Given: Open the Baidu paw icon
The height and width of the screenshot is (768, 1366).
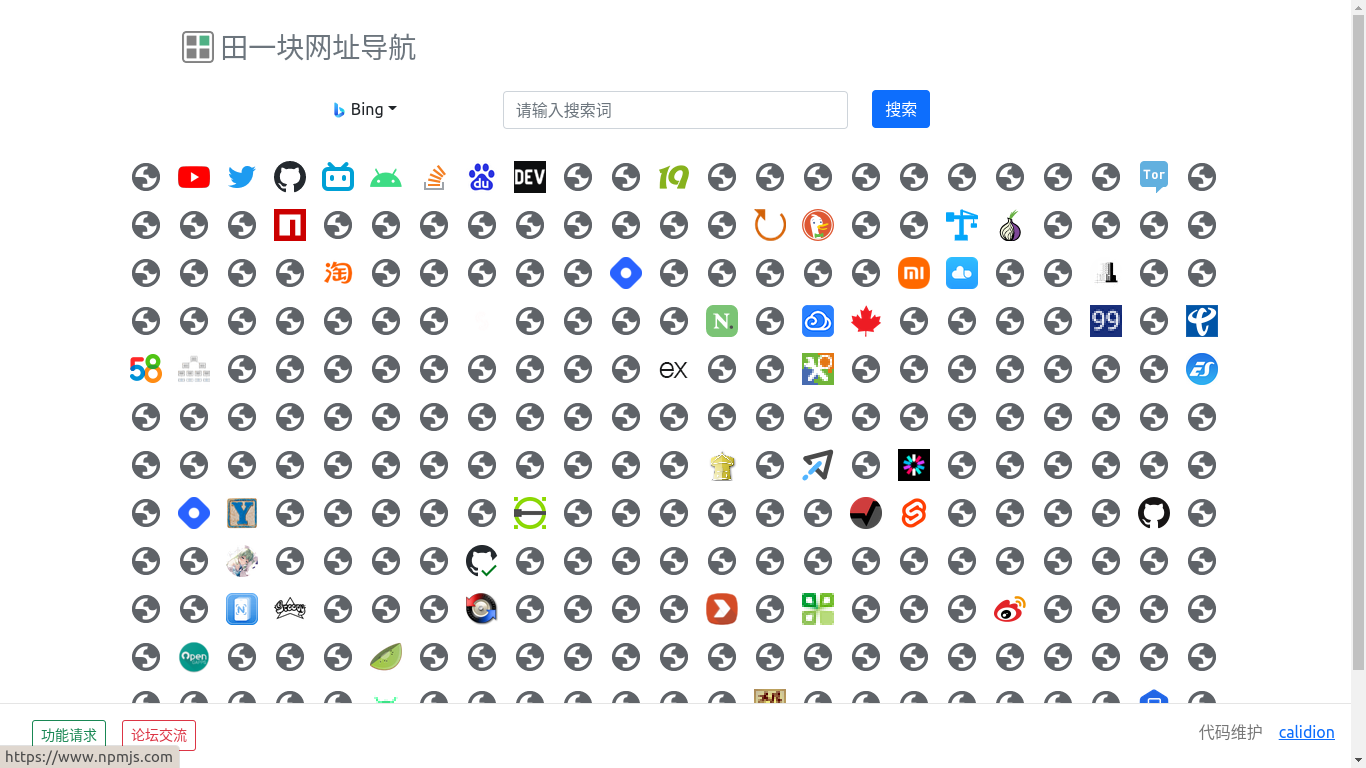Looking at the screenshot, I should (x=482, y=177).
